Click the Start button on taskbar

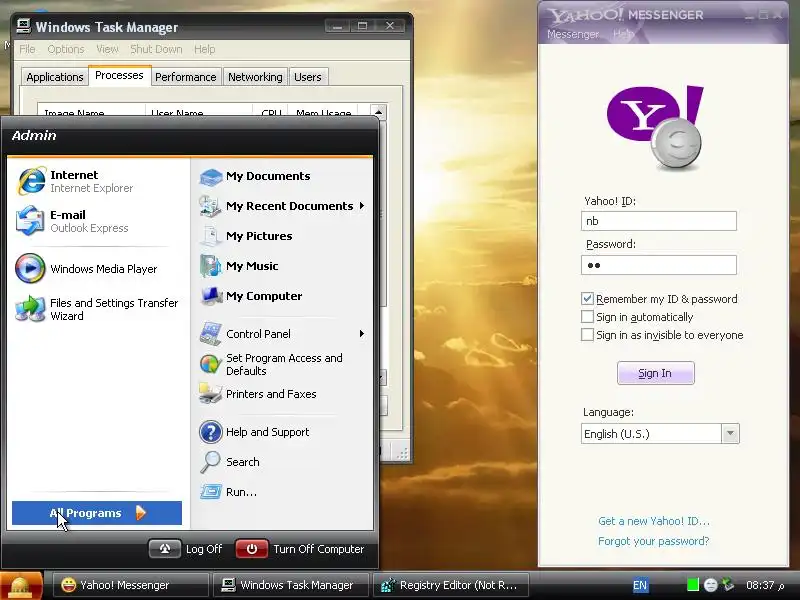click(x=21, y=585)
